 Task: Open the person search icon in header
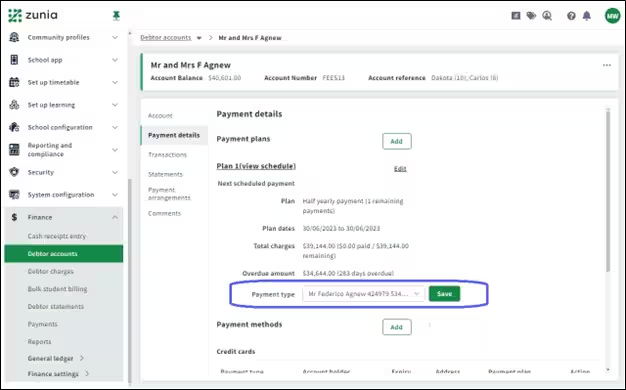pyautogui.click(x=547, y=16)
